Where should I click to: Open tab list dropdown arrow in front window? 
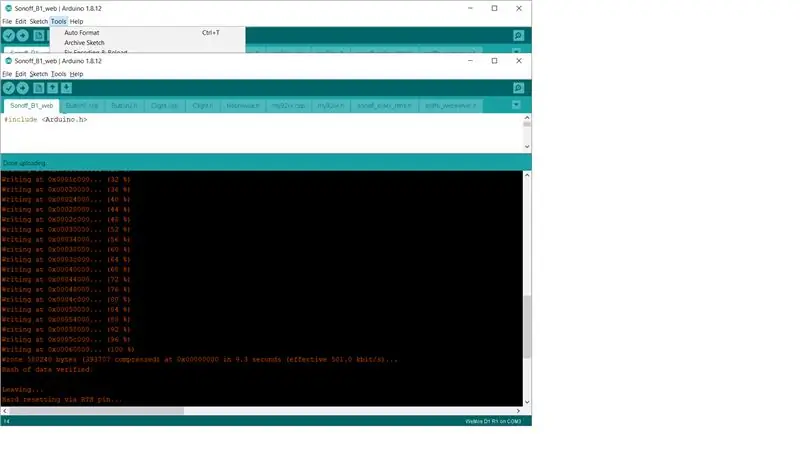tap(516, 105)
